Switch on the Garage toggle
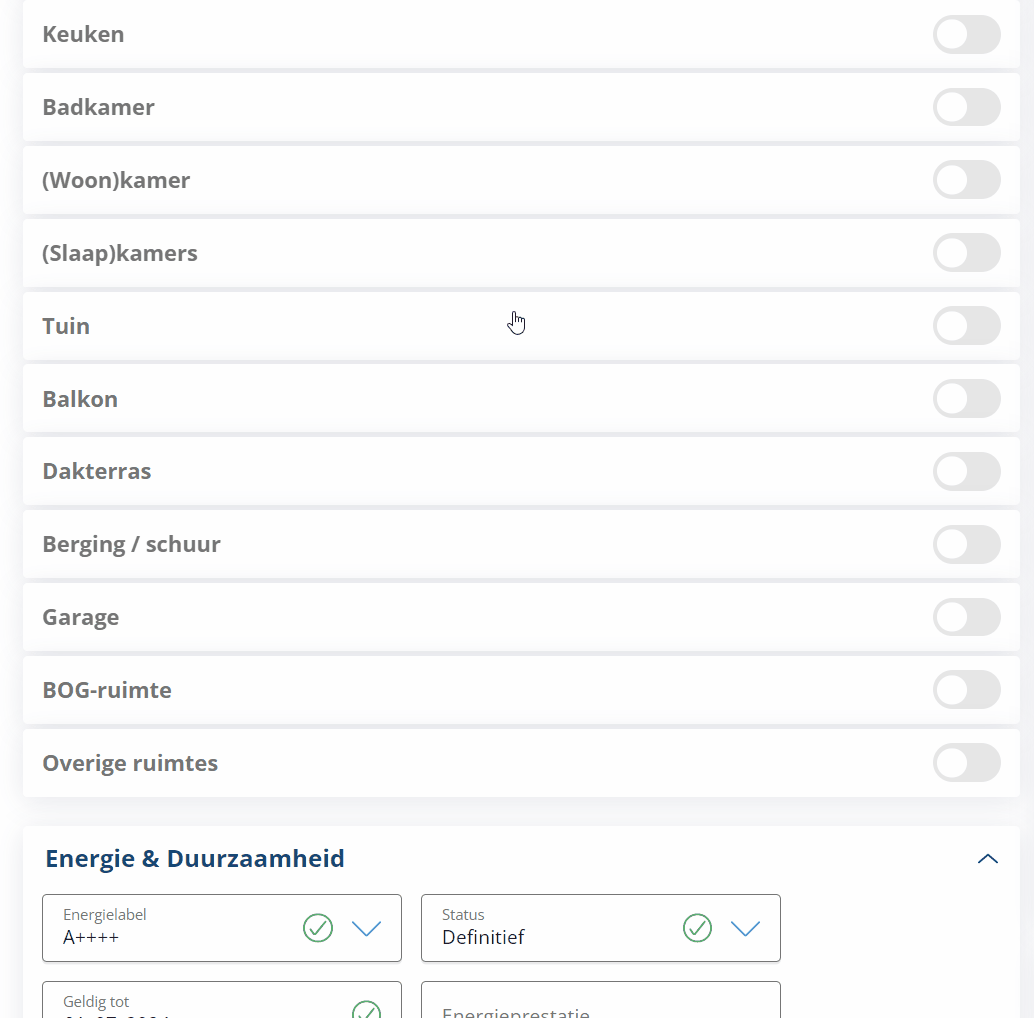The width and height of the screenshot is (1034, 1018). (966, 617)
